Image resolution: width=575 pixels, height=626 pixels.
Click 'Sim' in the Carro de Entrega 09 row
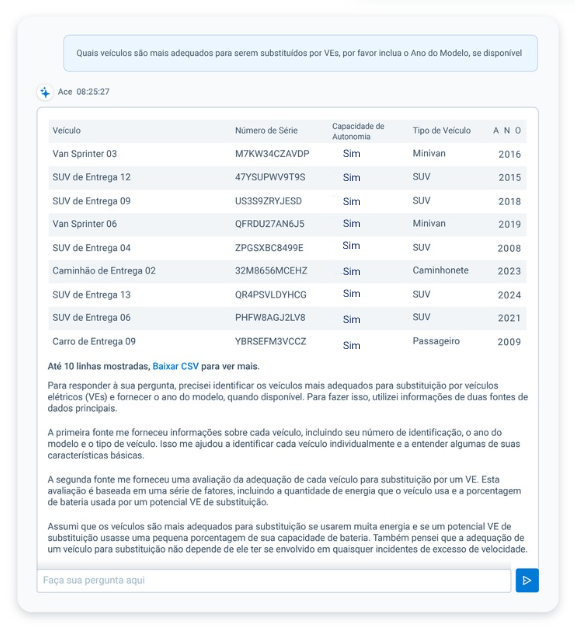point(351,345)
